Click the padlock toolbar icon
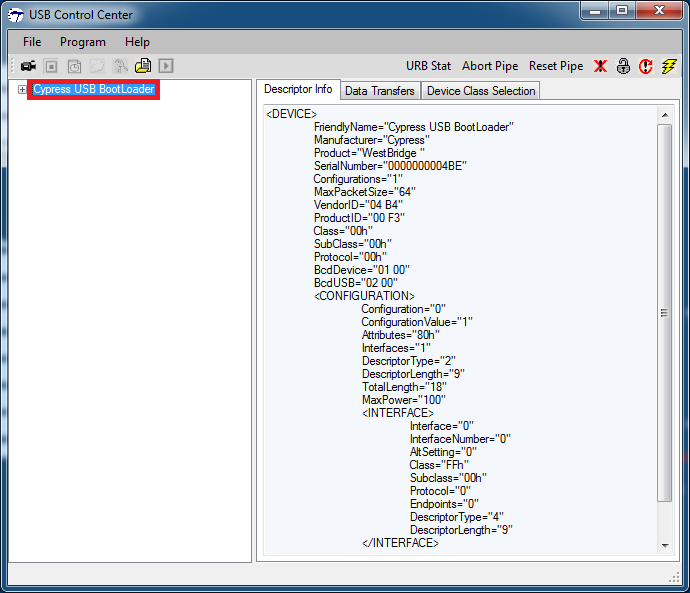The image size is (690, 593). coord(623,66)
